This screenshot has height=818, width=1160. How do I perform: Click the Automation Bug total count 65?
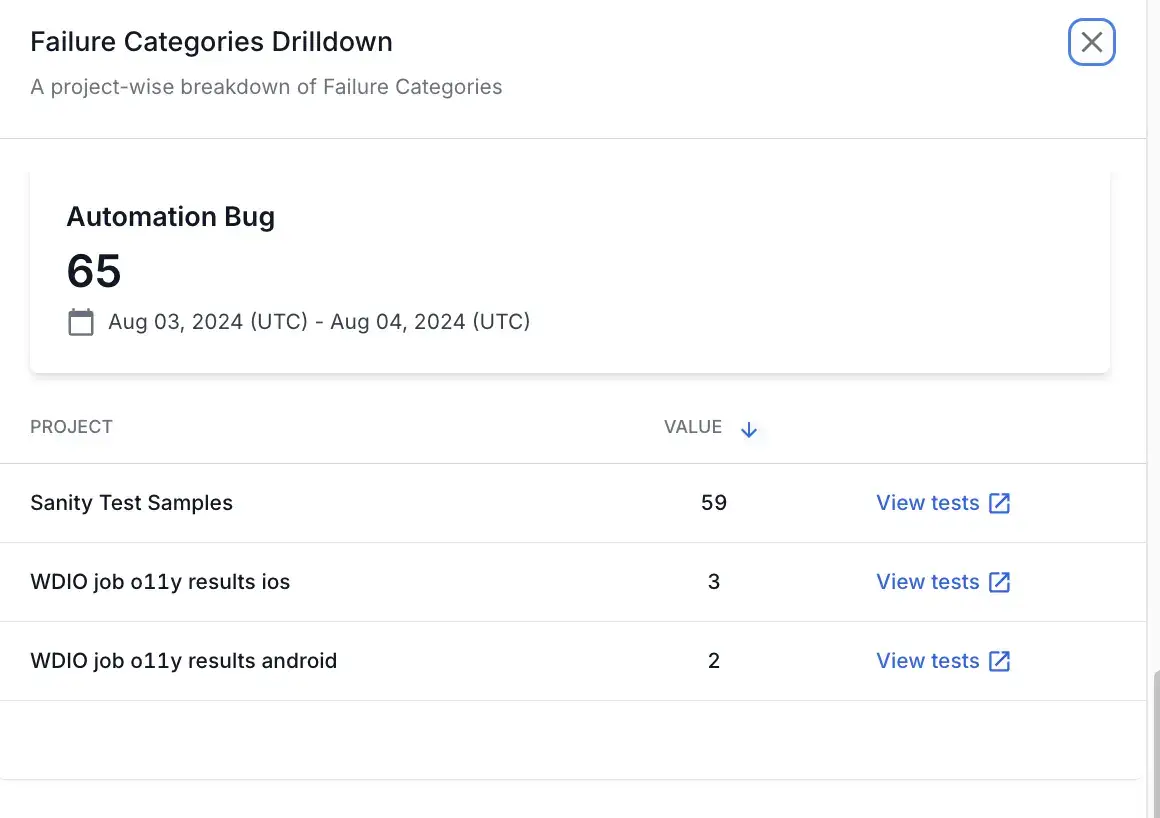click(x=94, y=271)
